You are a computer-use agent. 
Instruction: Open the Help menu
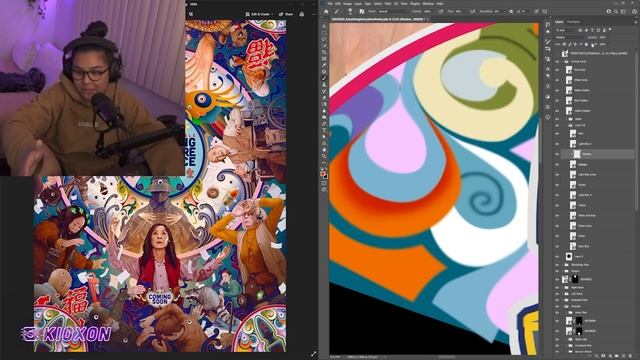pos(440,4)
